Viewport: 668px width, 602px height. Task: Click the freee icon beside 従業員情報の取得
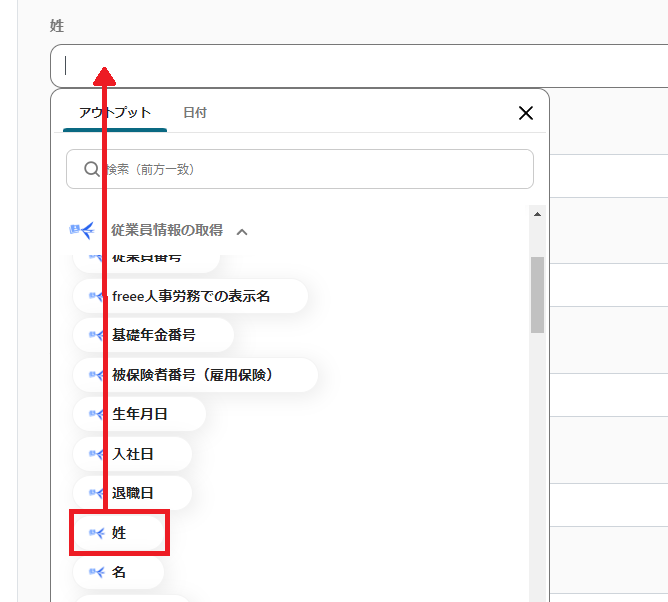(x=81, y=230)
